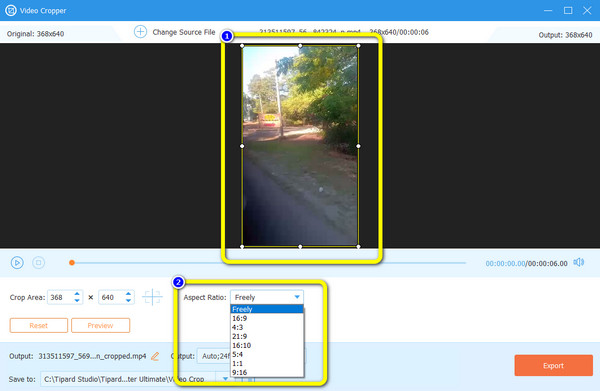Choose the 16:10 aspect ratio

tap(267, 345)
